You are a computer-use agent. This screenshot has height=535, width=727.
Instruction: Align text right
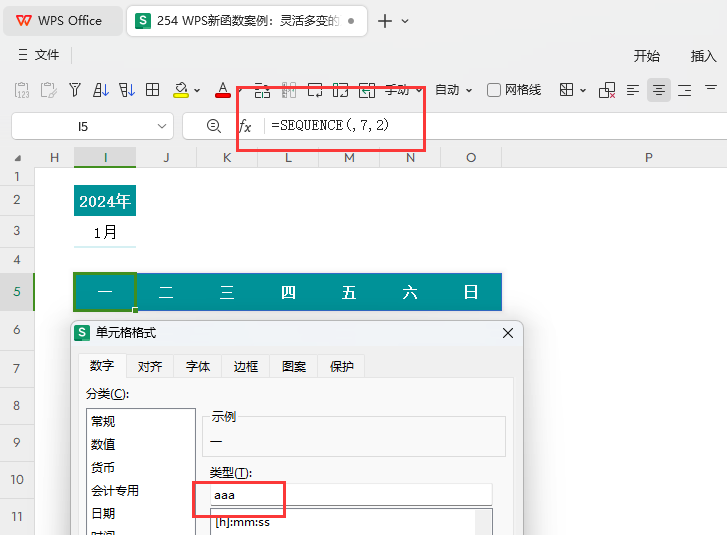(685, 90)
